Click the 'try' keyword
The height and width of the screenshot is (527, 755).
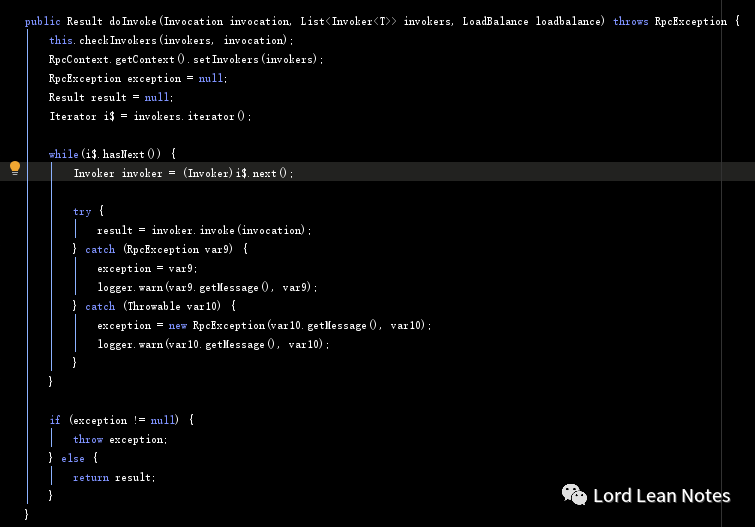click(82, 211)
